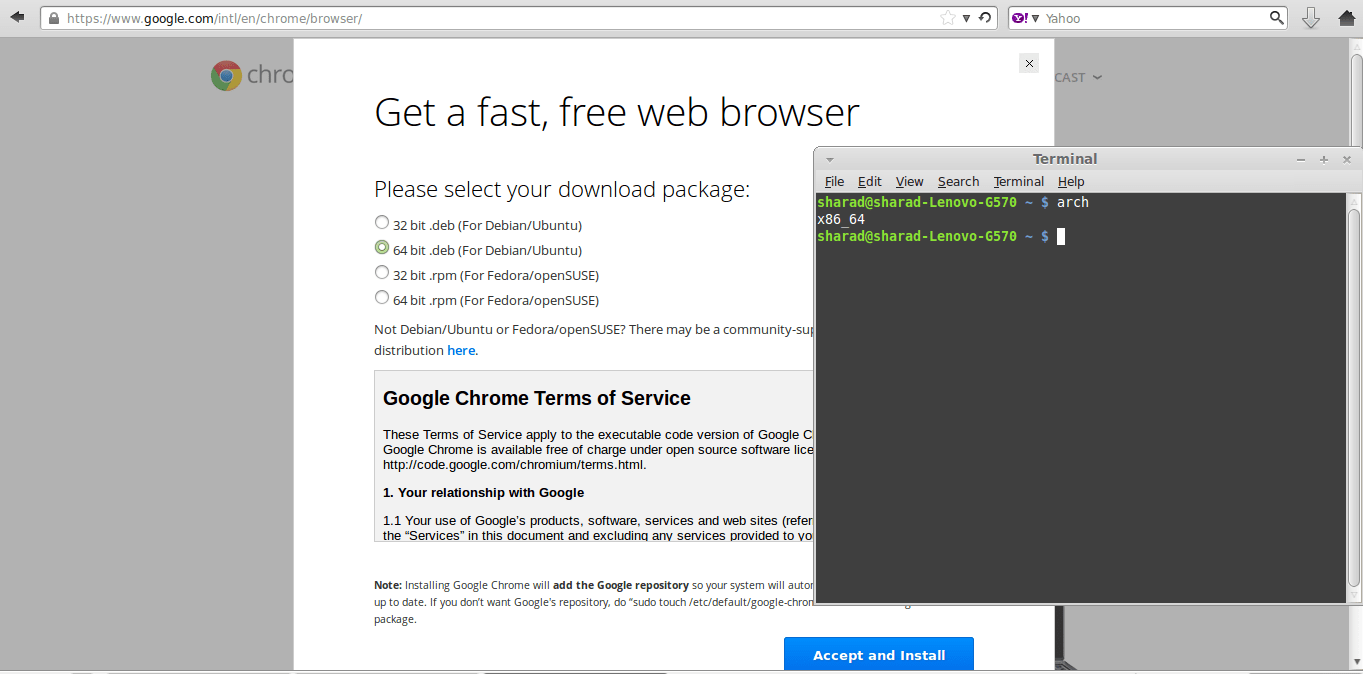Open the Terminal File menu
The width and height of the screenshot is (1363, 674).
click(x=834, y=181)
